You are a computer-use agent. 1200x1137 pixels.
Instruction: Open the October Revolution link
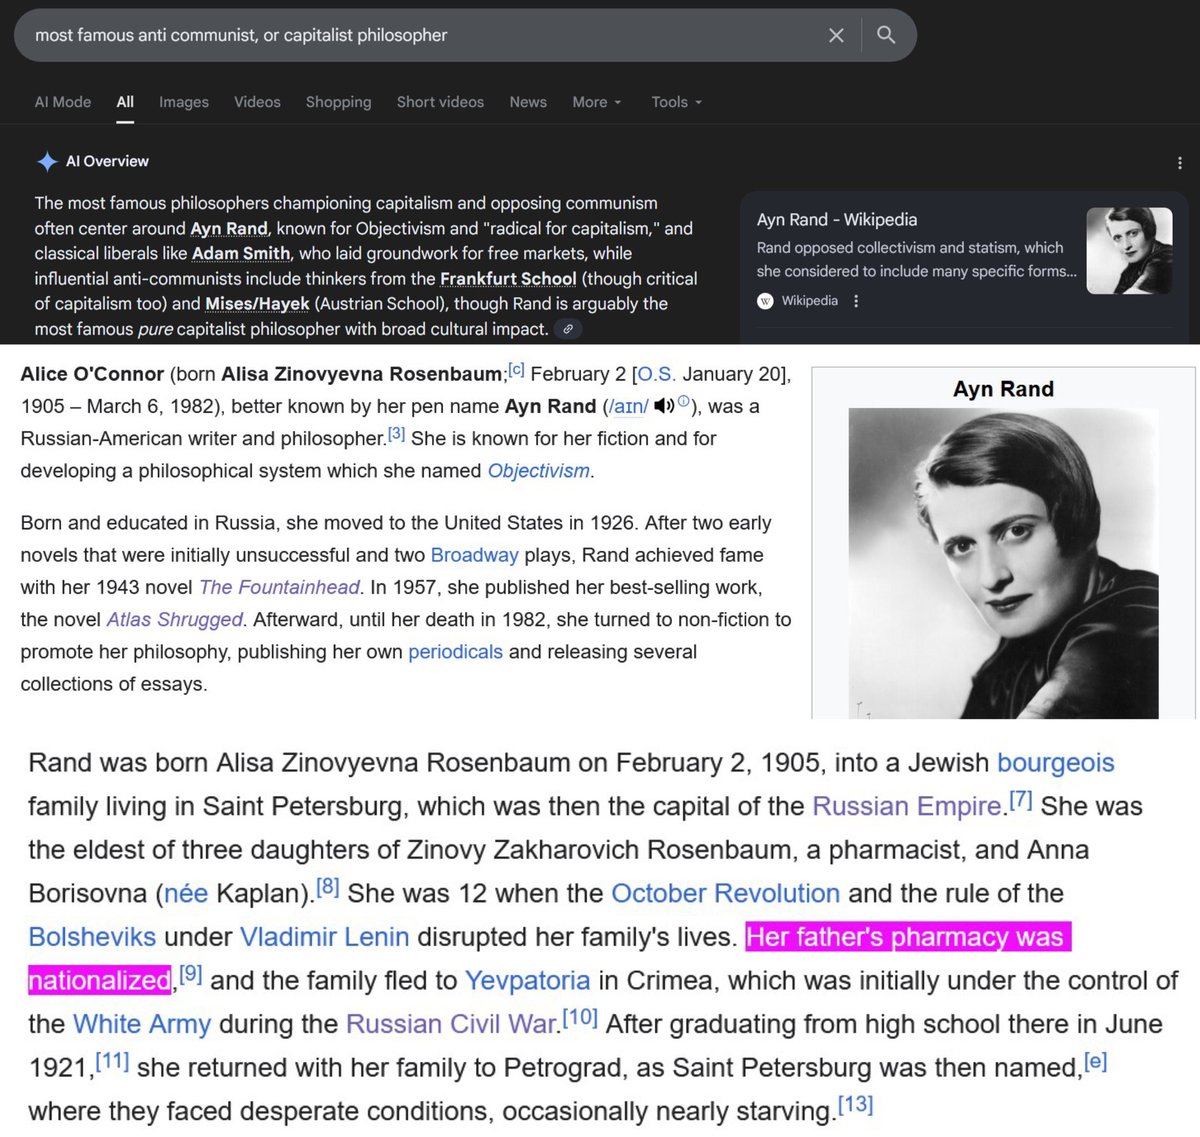pos(726,893)
